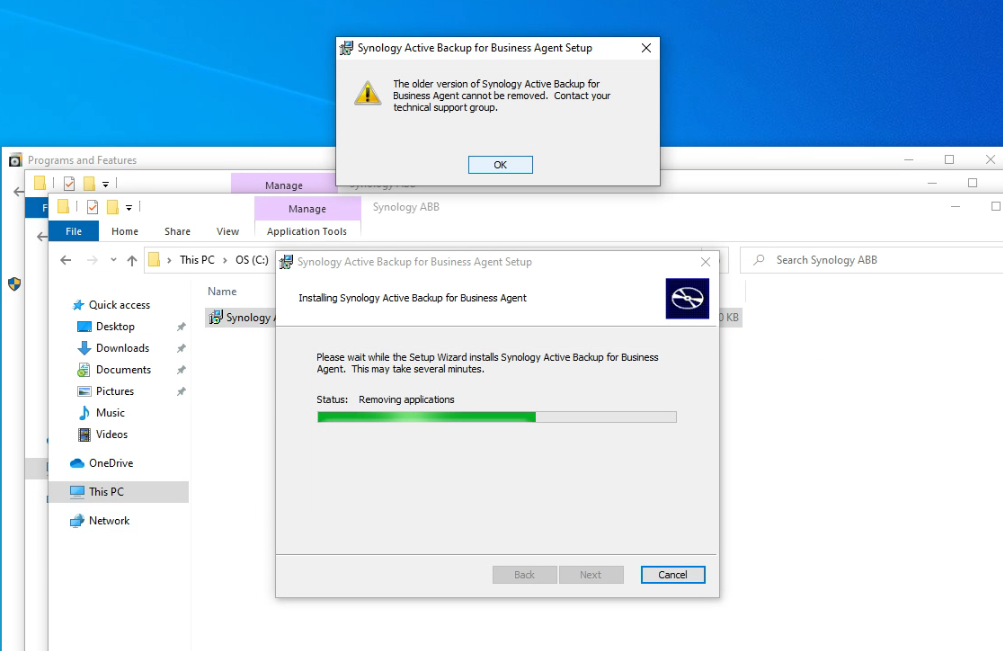Open the Pictures folder in the sidebar
The width and height of the screenshot is (1003, 651).
[115, 391]
